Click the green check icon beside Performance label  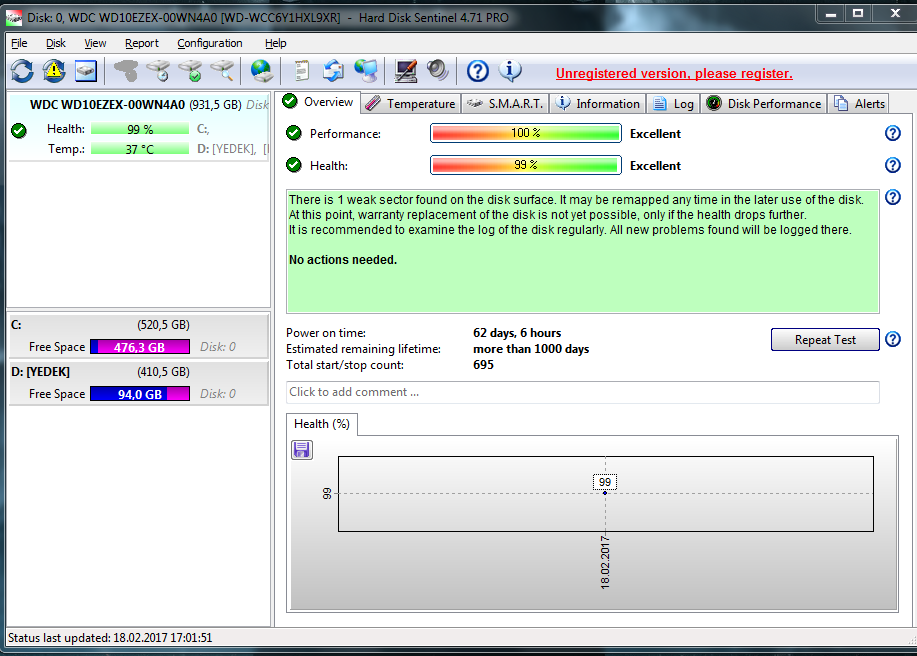tap(294, 133)
